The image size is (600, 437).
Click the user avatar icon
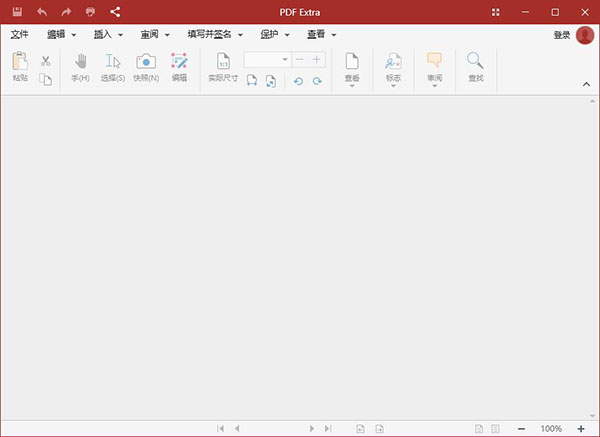pyautogui.click(x=585, y=35)
